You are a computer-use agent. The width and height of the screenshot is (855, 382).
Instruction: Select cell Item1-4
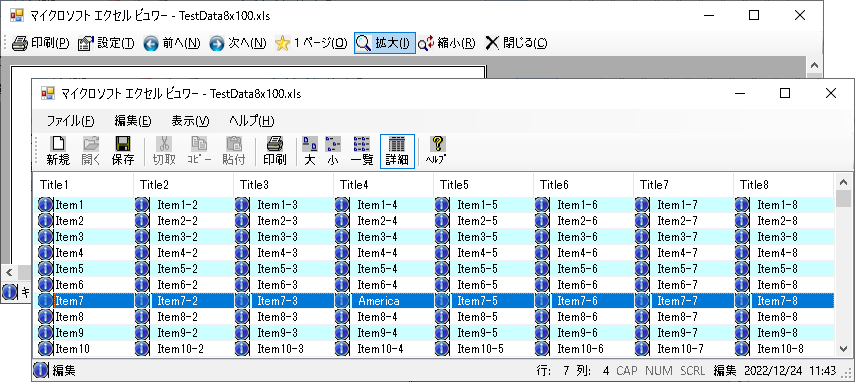pyautogui.click(x=377, y=205)
